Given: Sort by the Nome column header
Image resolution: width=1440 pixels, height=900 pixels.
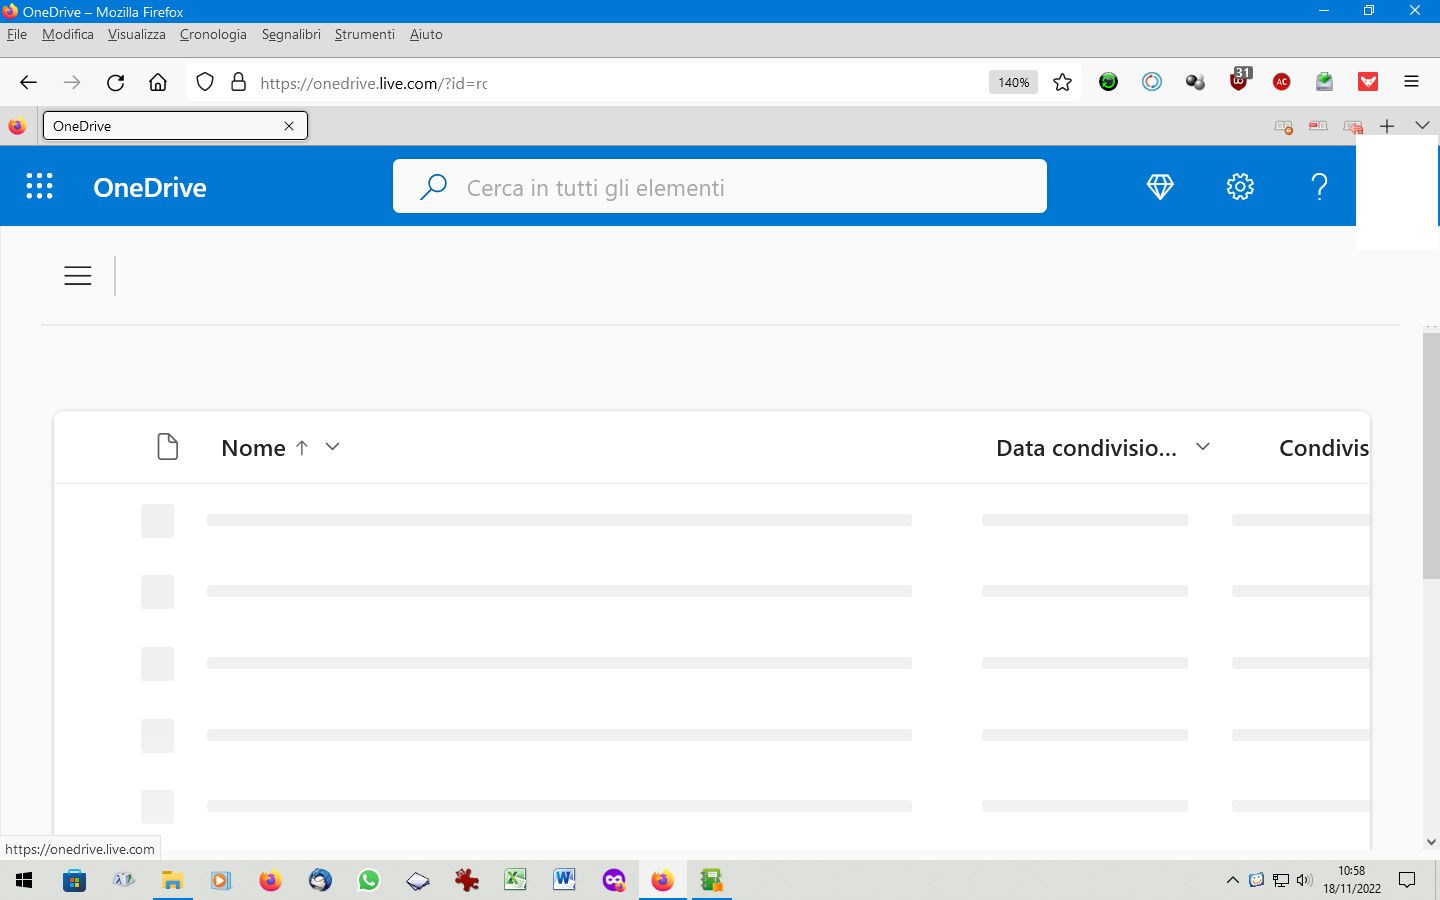Looking at the screenshot, I should click(254, 448).
